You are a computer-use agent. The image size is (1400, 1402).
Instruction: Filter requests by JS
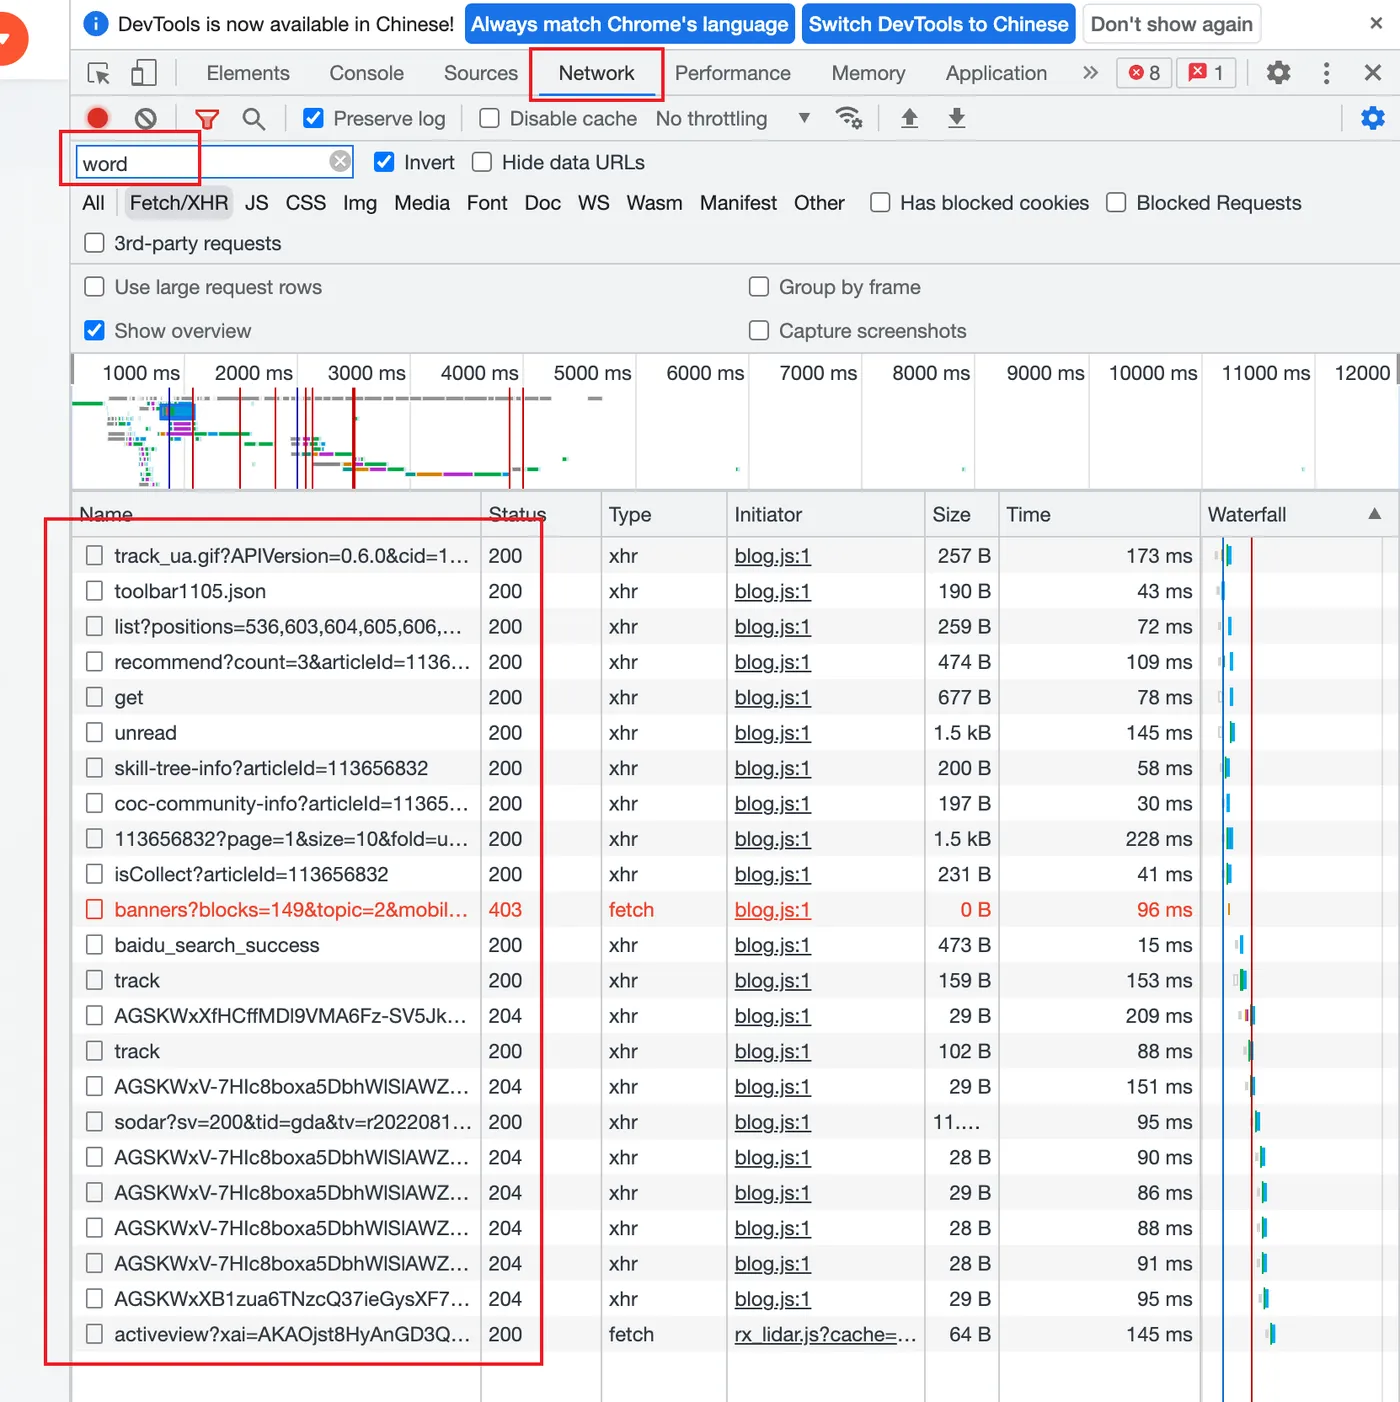[x=257, y=203]
